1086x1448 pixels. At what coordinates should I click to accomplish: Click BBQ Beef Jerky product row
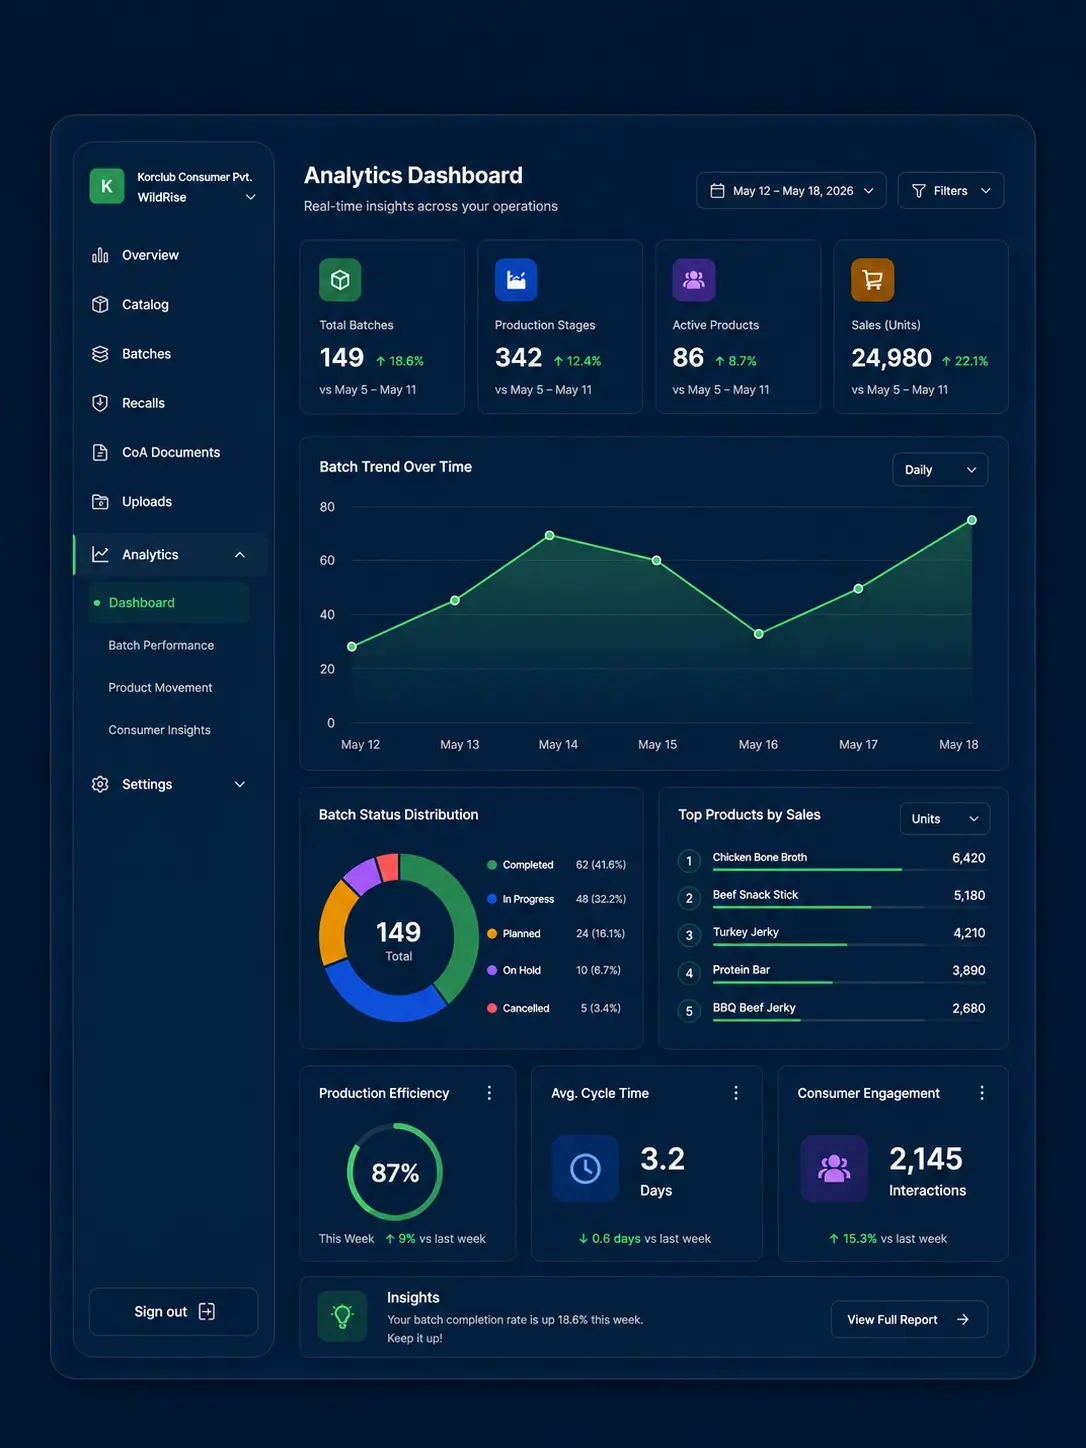pos(832,1010)
